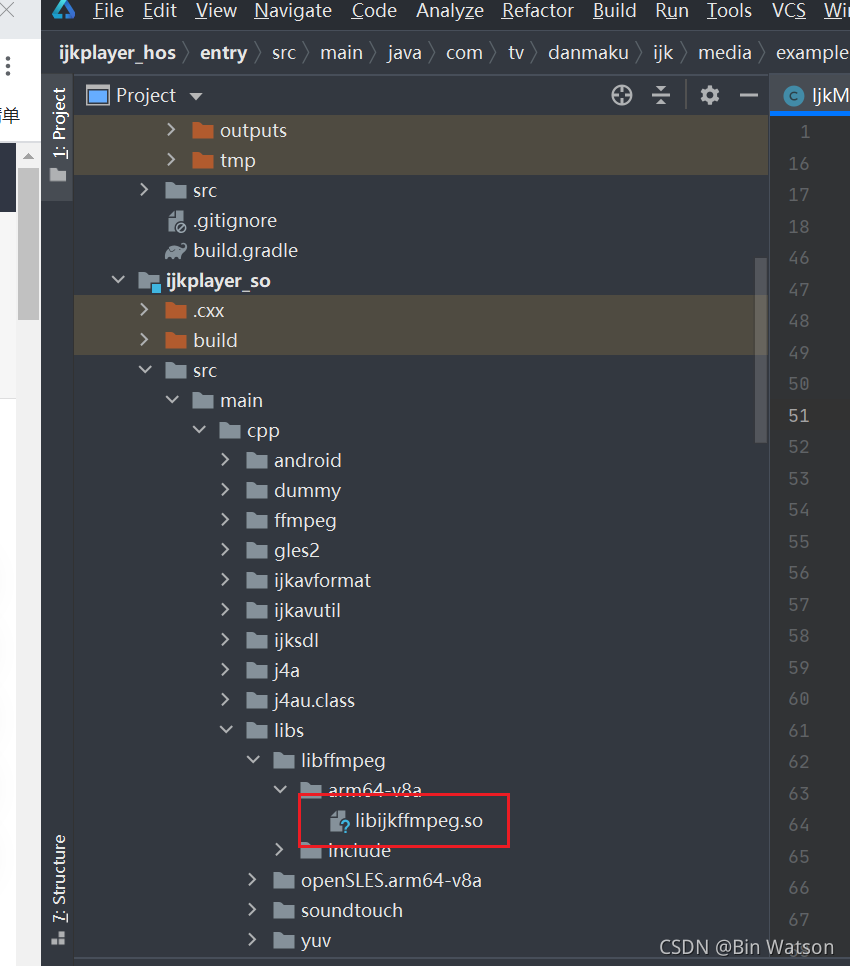
Task: Click ijkplayer_hos breadcrumb
Action: coord(117,53)
